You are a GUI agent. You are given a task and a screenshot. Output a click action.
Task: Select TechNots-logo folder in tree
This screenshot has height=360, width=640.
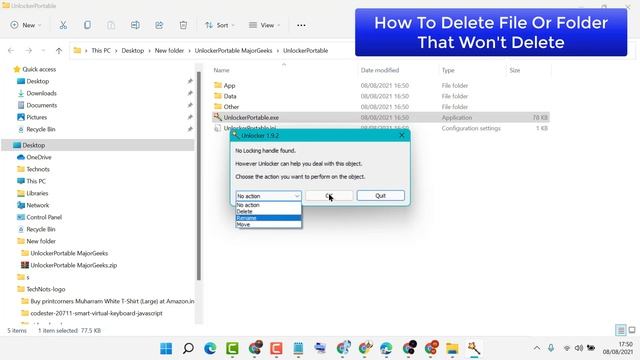(x=46, y=289)
